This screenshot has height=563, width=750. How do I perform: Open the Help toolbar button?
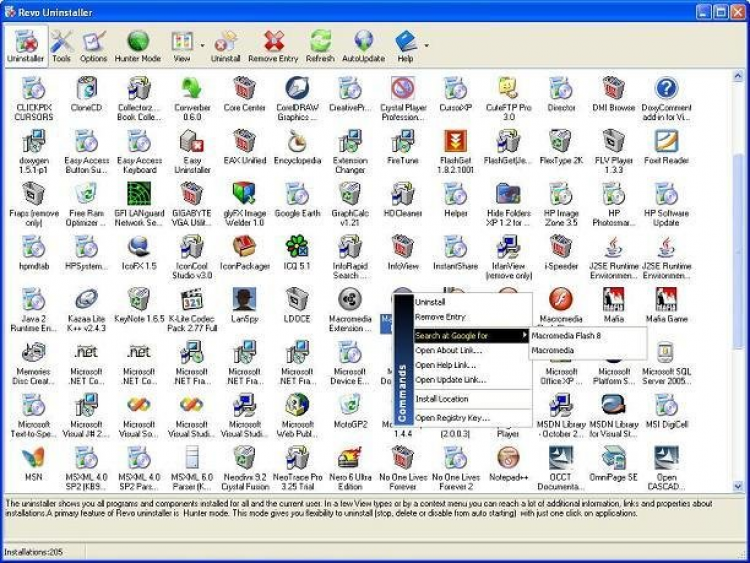pyautogui.click(x=406, y=46)
